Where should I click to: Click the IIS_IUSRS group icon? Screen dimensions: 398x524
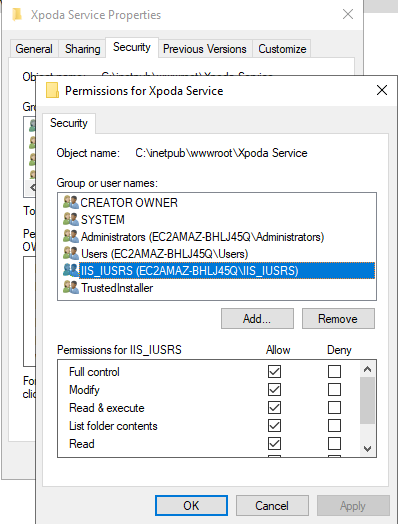point(71,270)
